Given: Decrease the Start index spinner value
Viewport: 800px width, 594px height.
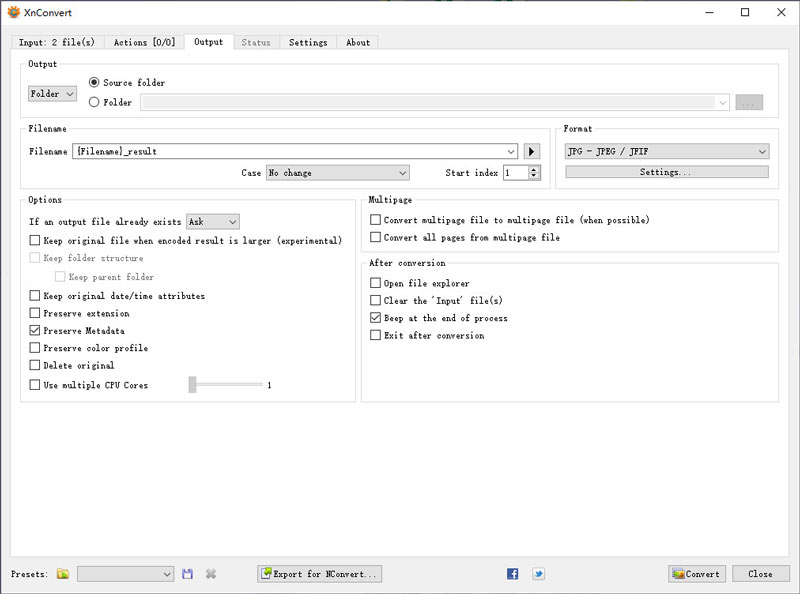Looking at the screenshot, I should coord(534,176).
